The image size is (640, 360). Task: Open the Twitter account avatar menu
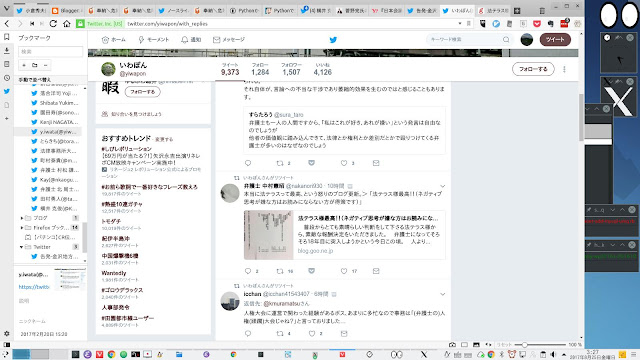(x=527, y=40)
